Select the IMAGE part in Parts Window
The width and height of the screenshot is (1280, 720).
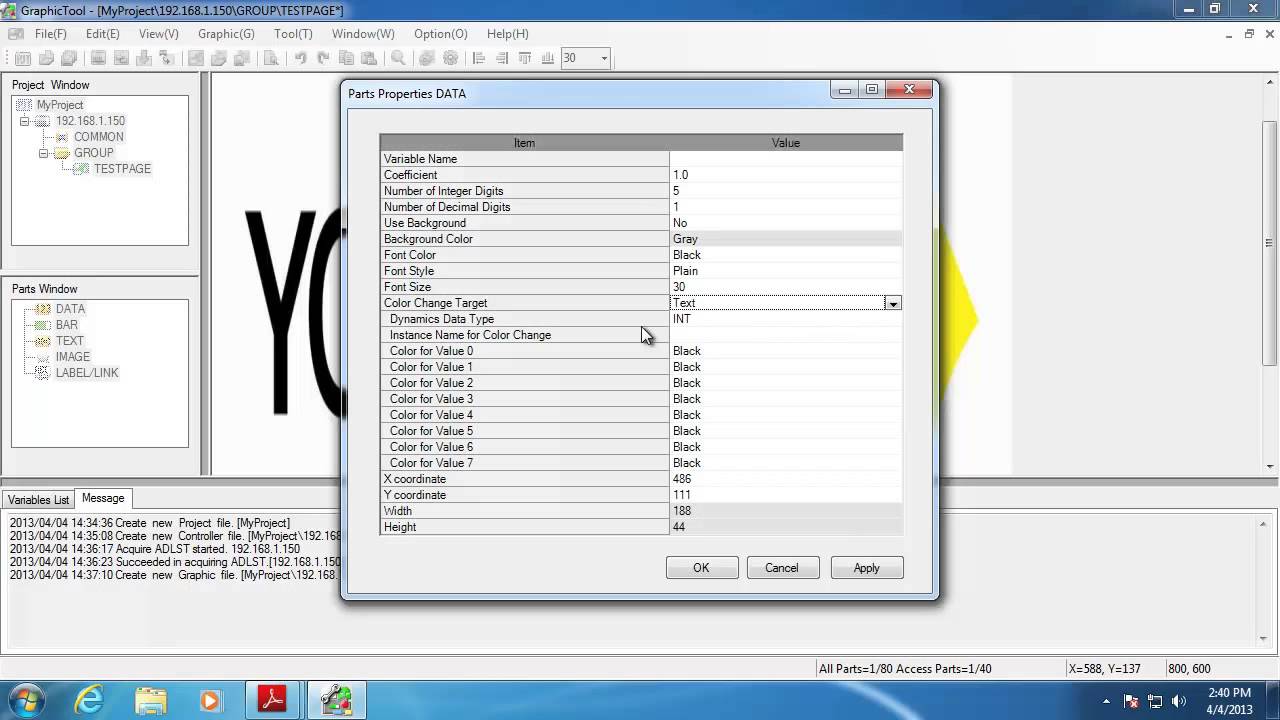point(72,357)
